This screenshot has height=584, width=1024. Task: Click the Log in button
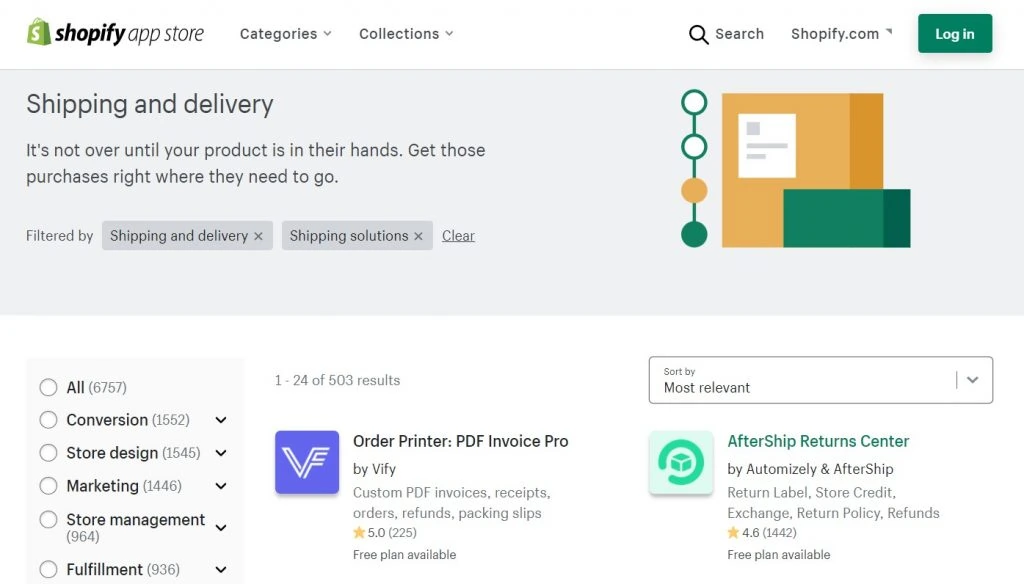954,33
